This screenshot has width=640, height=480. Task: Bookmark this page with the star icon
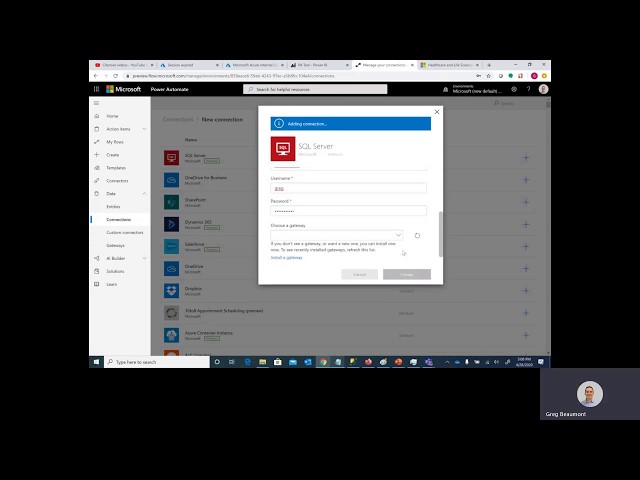point(489,76)
